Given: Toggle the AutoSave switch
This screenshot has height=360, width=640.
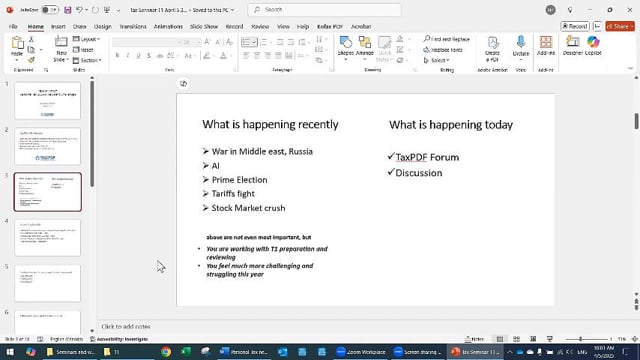Looking at the screenshot, I should point(50,10).
